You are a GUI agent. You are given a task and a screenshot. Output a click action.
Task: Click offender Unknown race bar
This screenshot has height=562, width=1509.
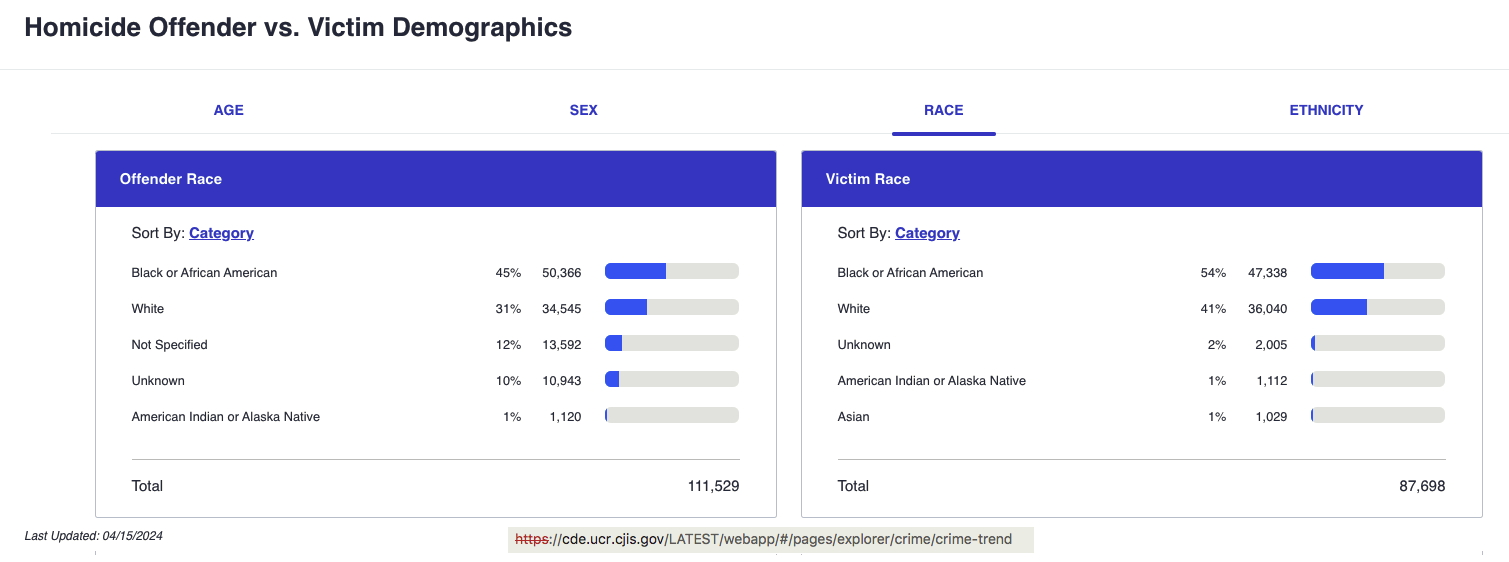[672, 379]
